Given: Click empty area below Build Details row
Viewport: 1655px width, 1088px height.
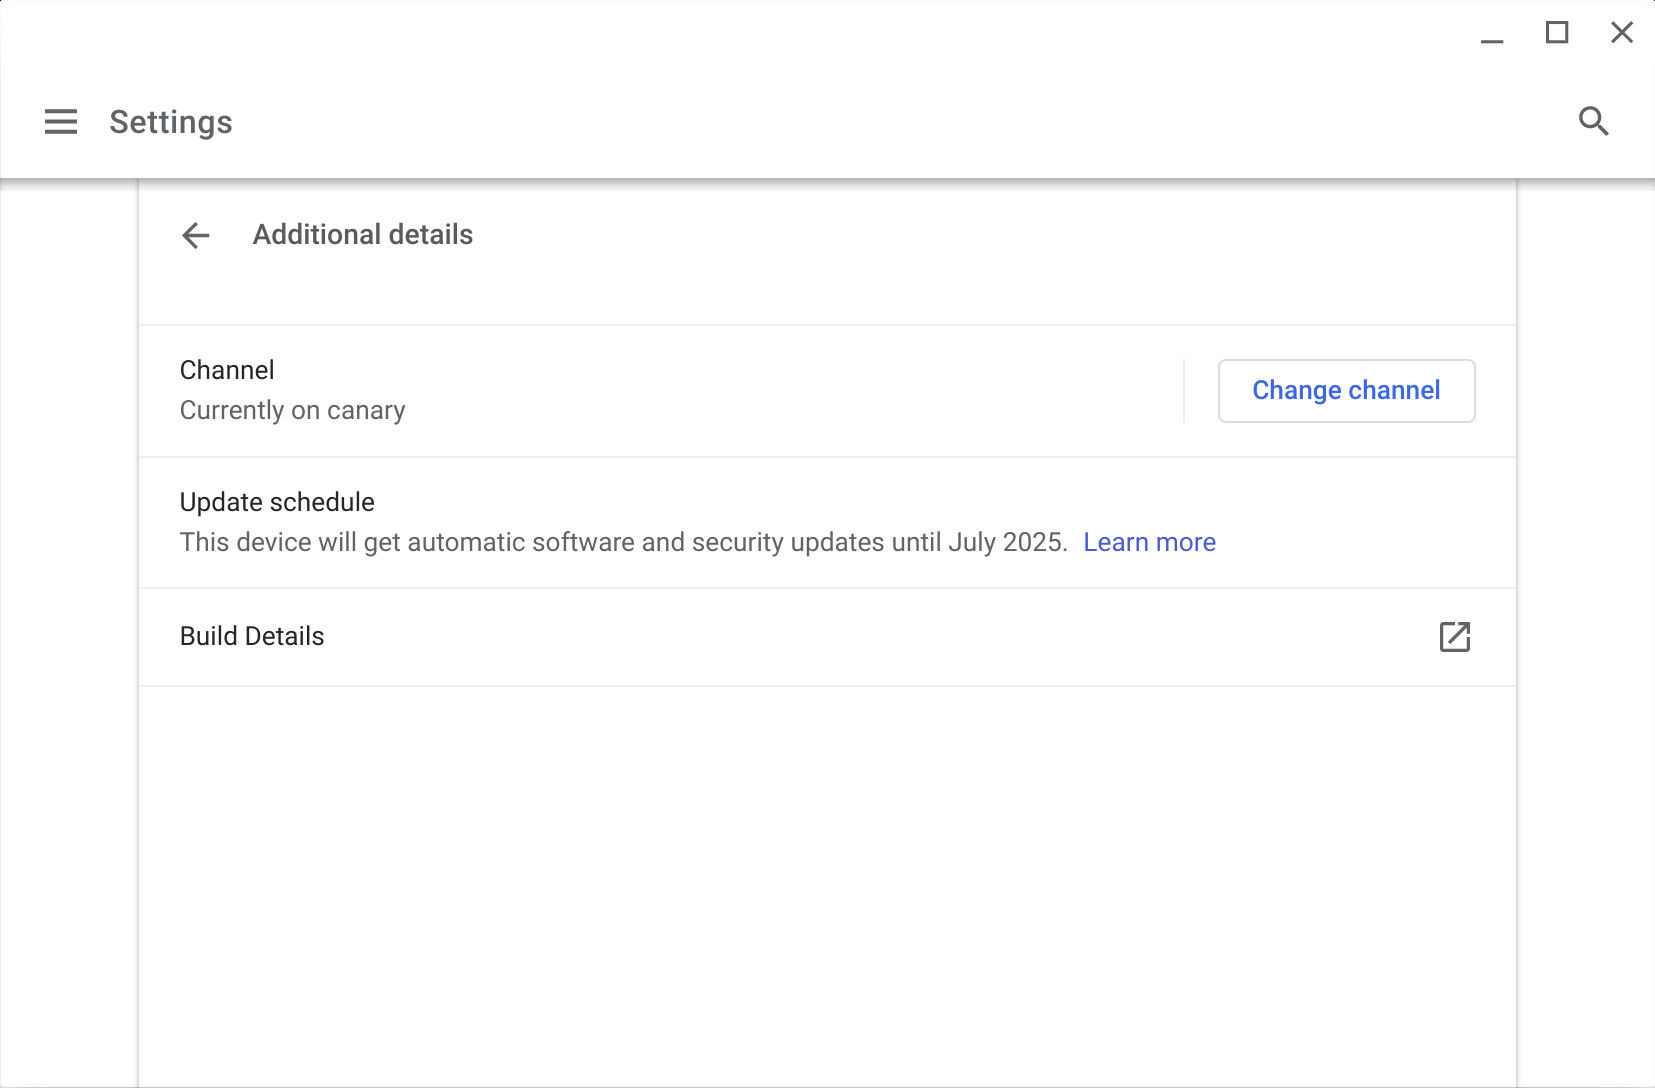Looking at the screenshot, I should click(827, 880).
